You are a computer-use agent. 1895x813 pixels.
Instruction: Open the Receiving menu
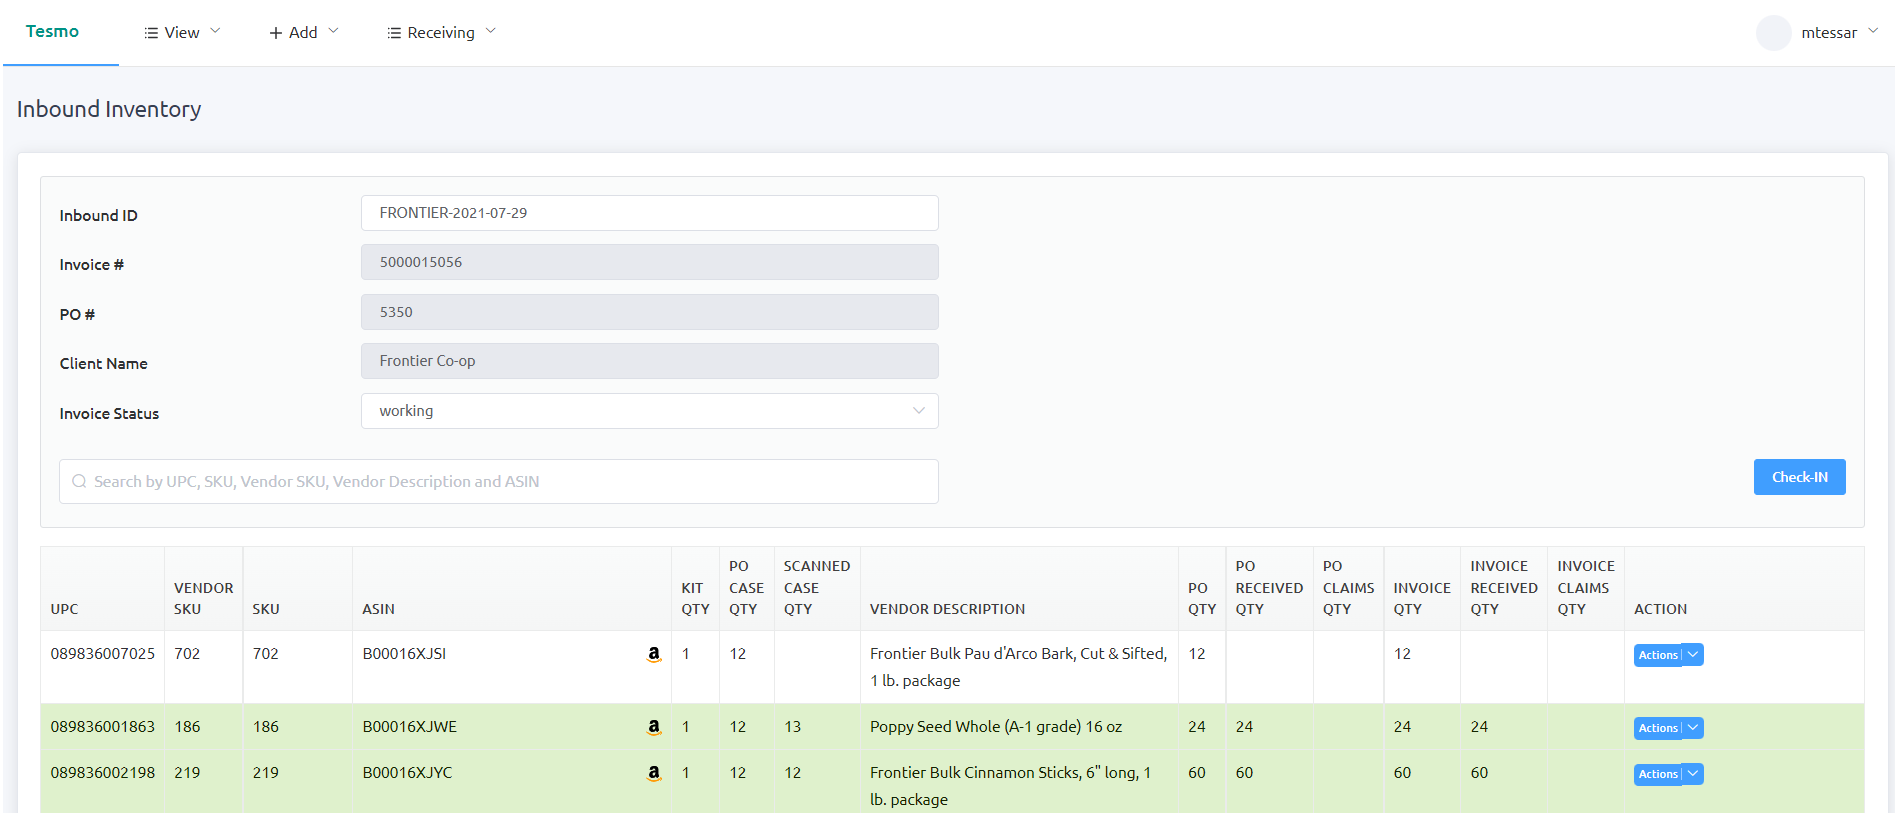[441, 33]
